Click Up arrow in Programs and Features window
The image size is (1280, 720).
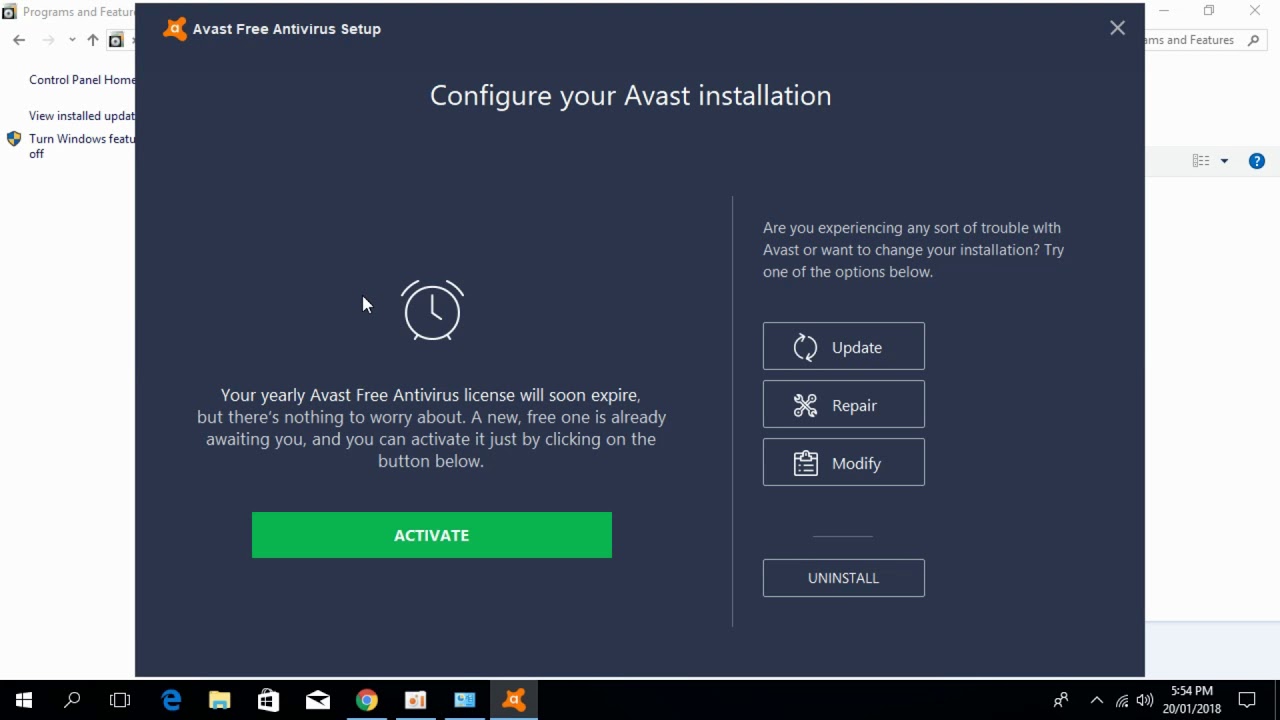(93, 40)
